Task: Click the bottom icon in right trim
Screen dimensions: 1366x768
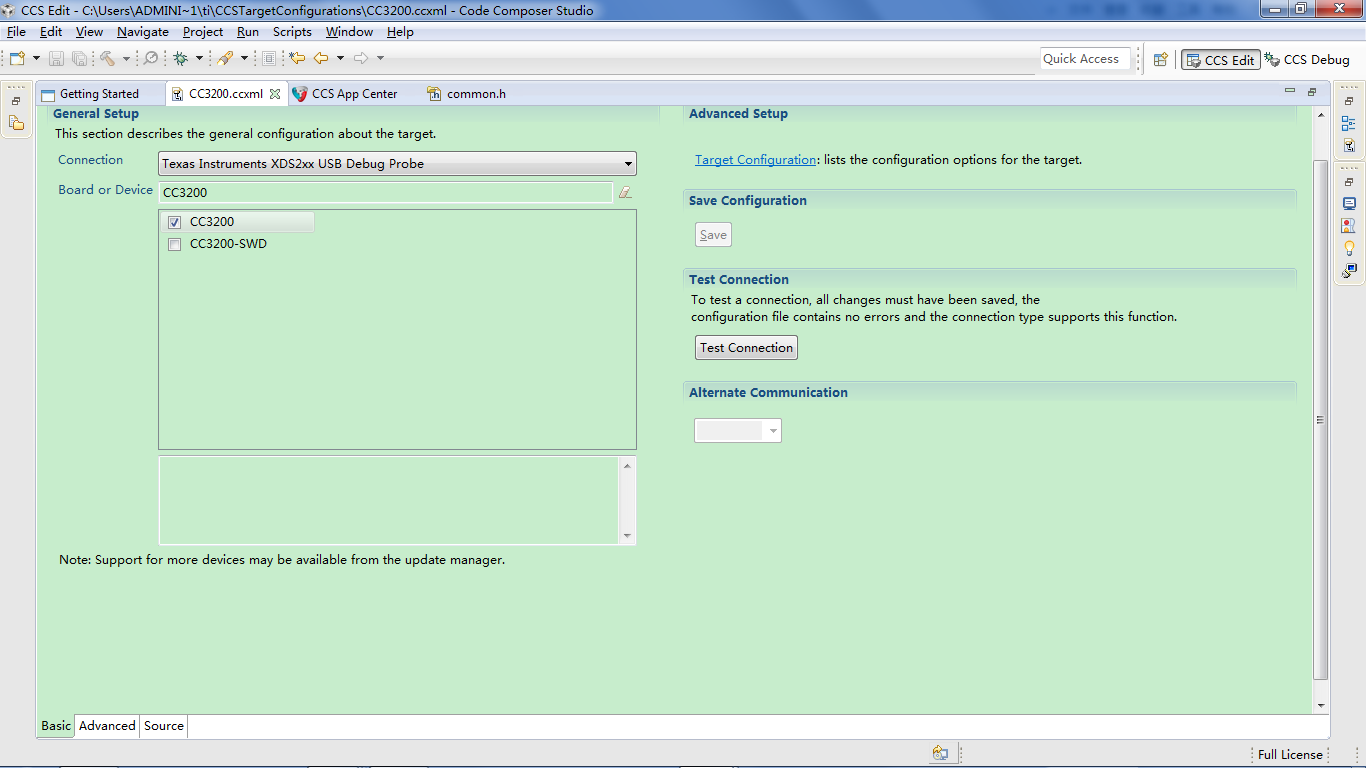Action: point(1349,270)
